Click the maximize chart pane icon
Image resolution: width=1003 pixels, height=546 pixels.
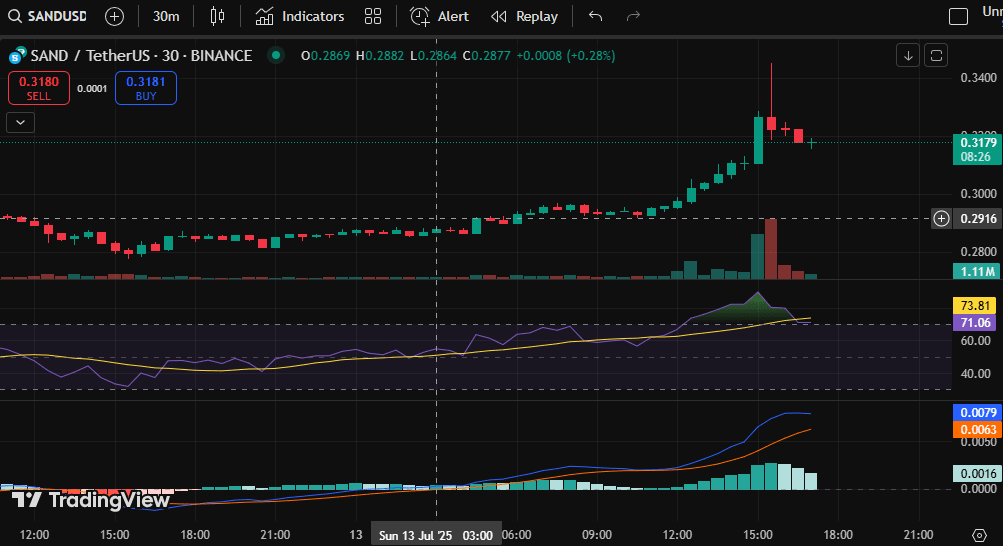(936, 56)
